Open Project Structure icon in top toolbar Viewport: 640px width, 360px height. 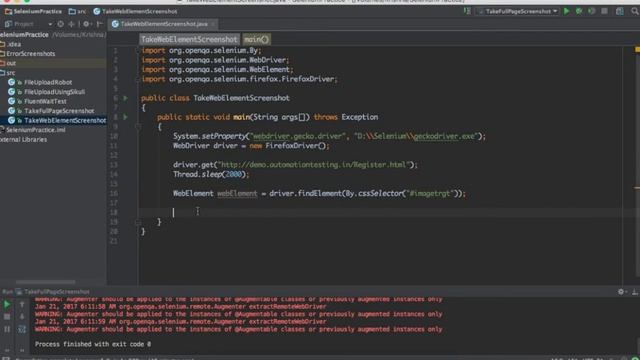[x=620, y=11]
